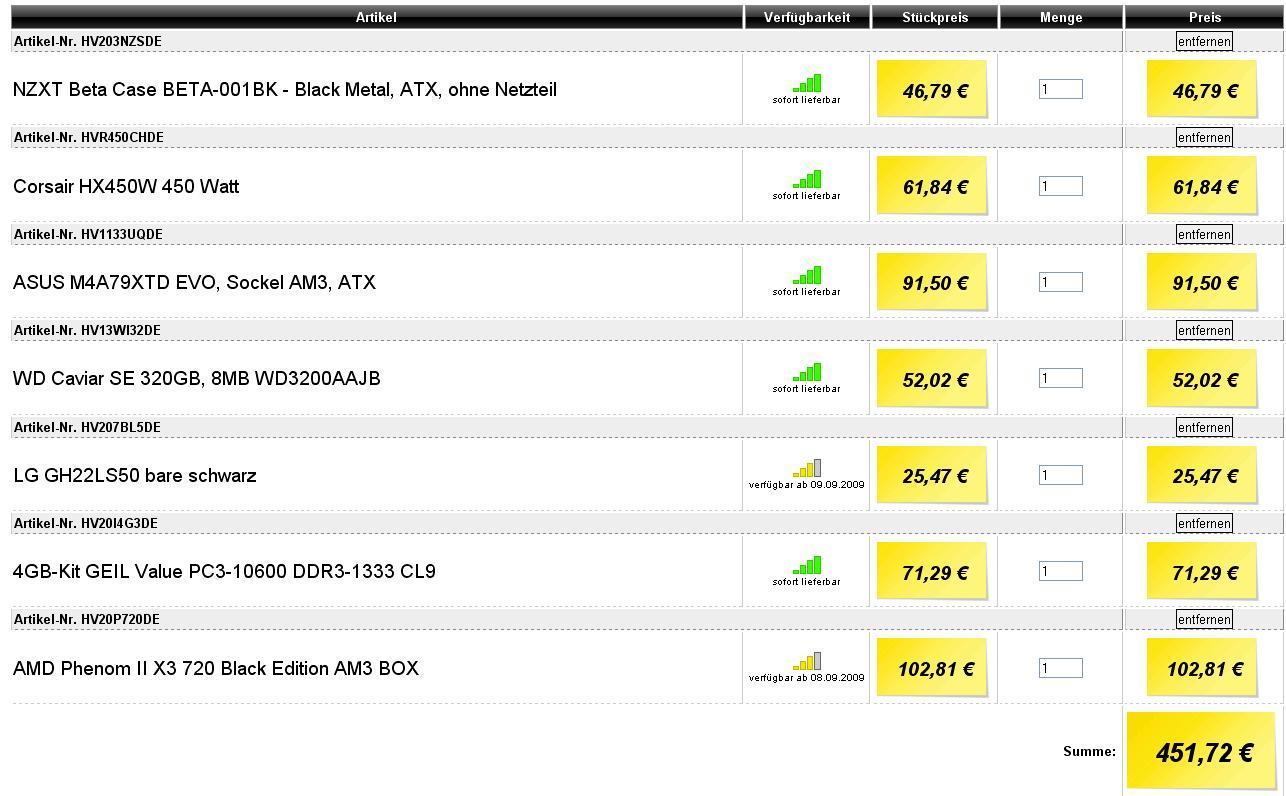This screenshot has width=1286, height=796.
Task: Remove AMD Phenom II via entfernen button
Action: [x=1204, y=619]
